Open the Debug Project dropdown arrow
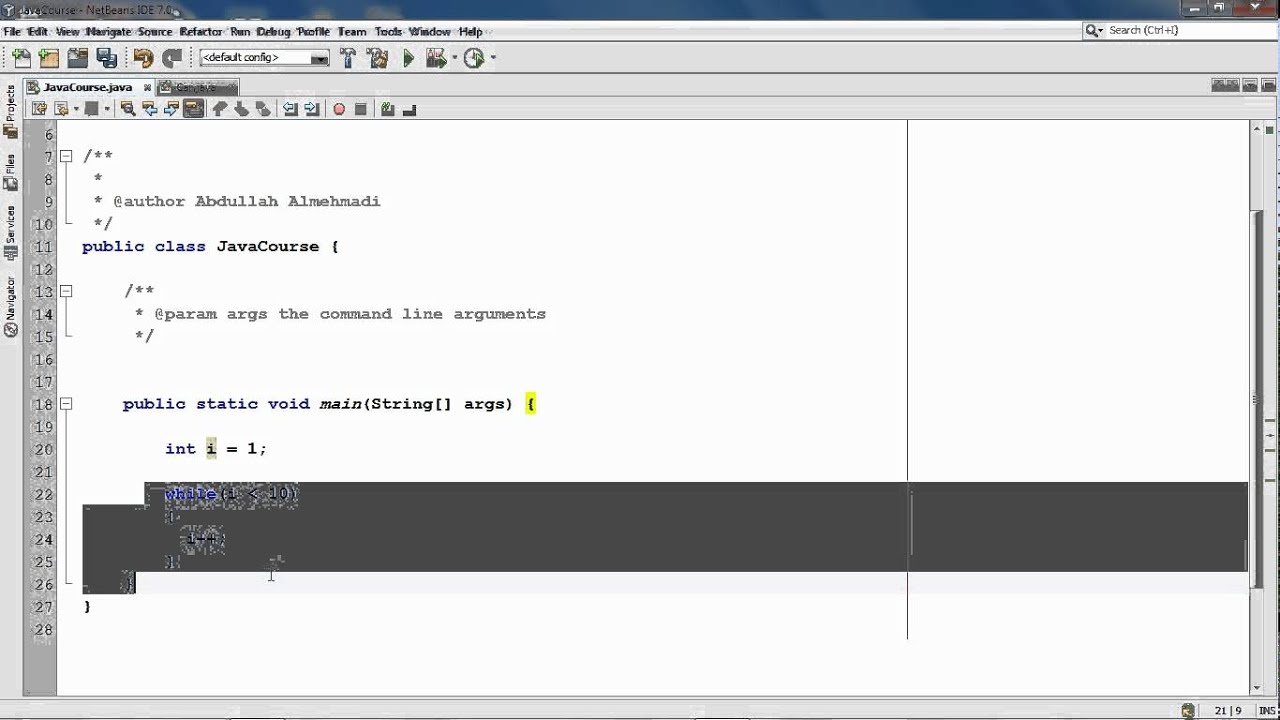The height and width of the screenshot is (720, 1280). click(x=454, y=58)
